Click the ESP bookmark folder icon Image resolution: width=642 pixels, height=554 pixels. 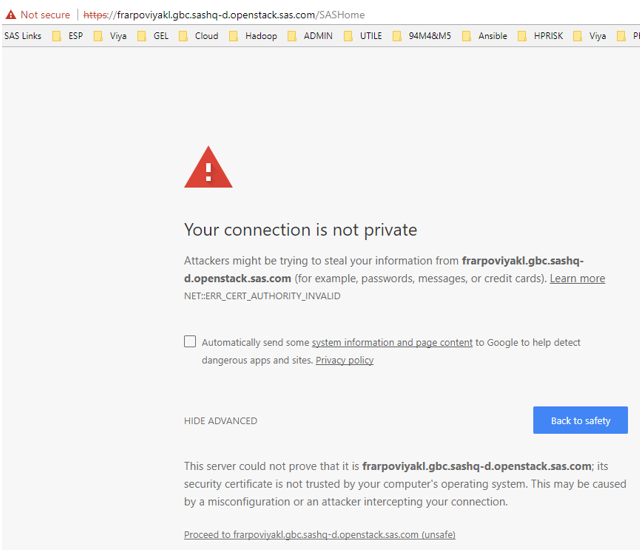pos(57,36)
